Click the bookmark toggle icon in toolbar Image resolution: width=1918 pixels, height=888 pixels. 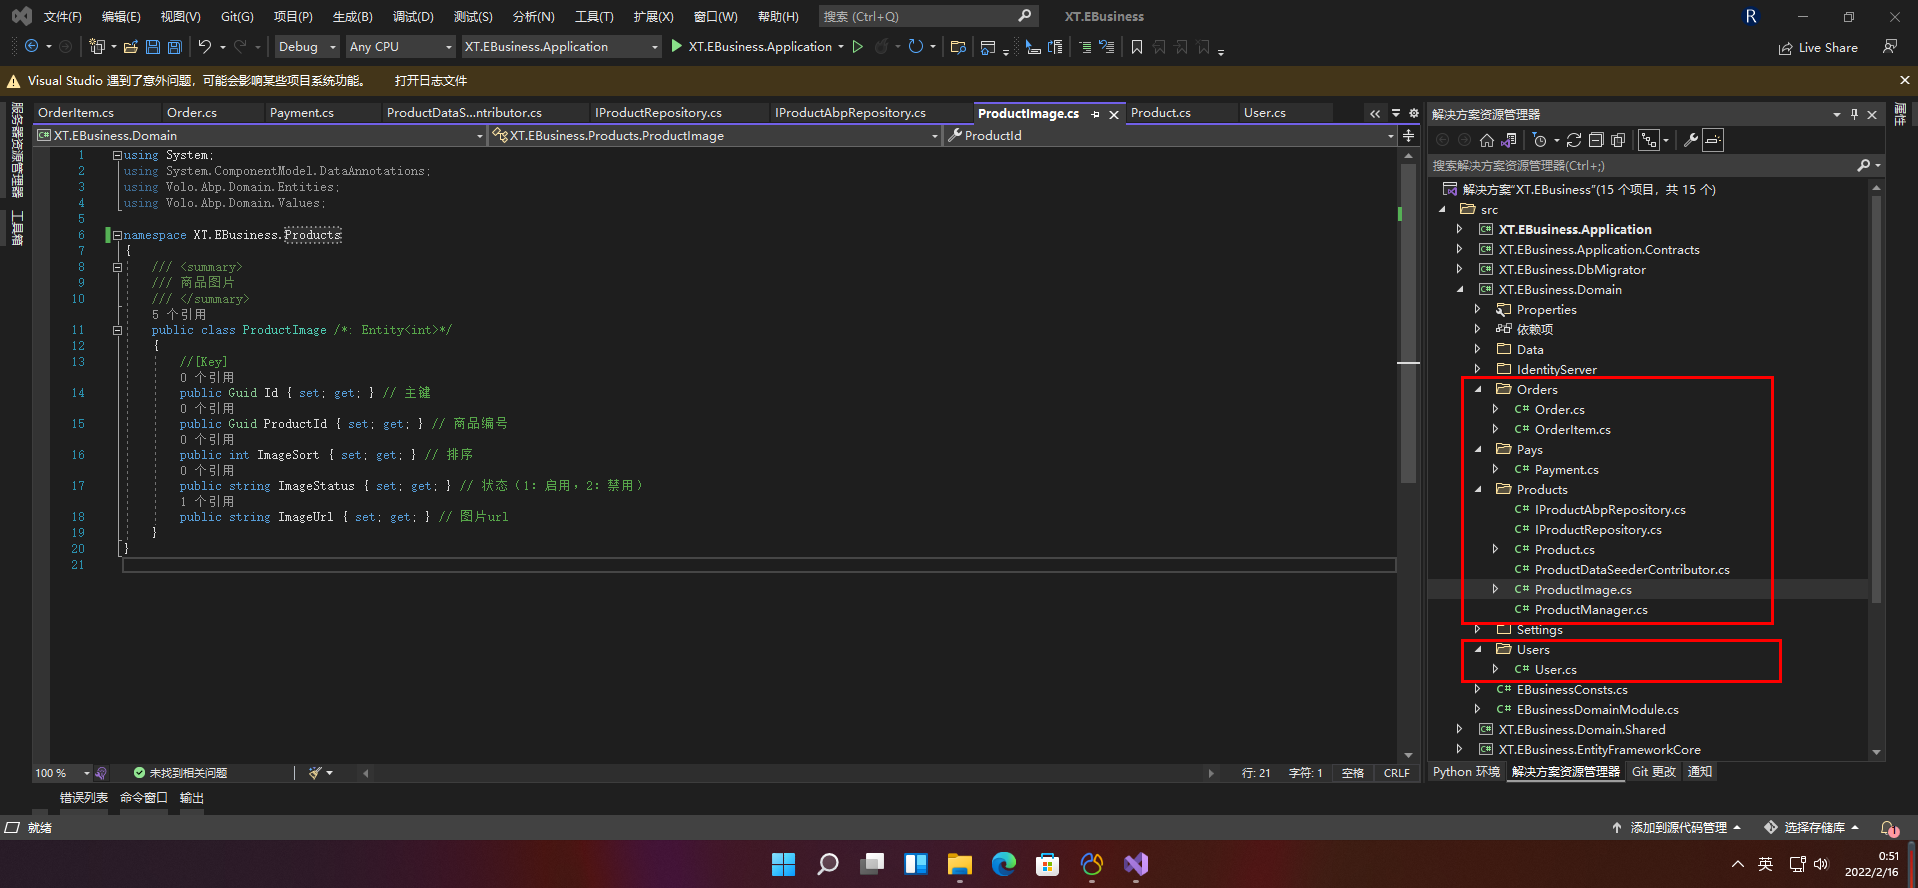[1137, 47]
